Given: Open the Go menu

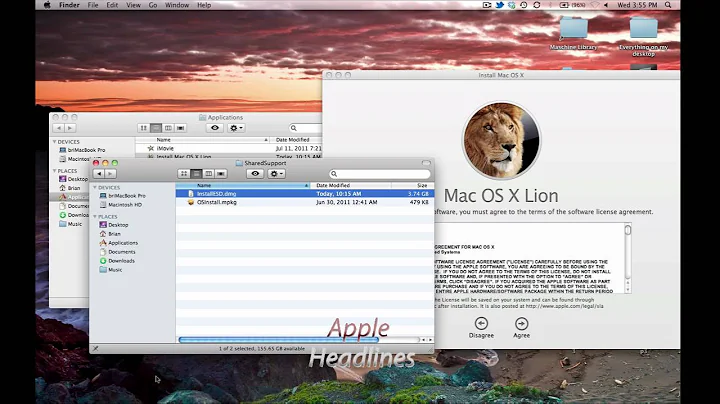Looking at the screenshot, I should coord(153,5).
